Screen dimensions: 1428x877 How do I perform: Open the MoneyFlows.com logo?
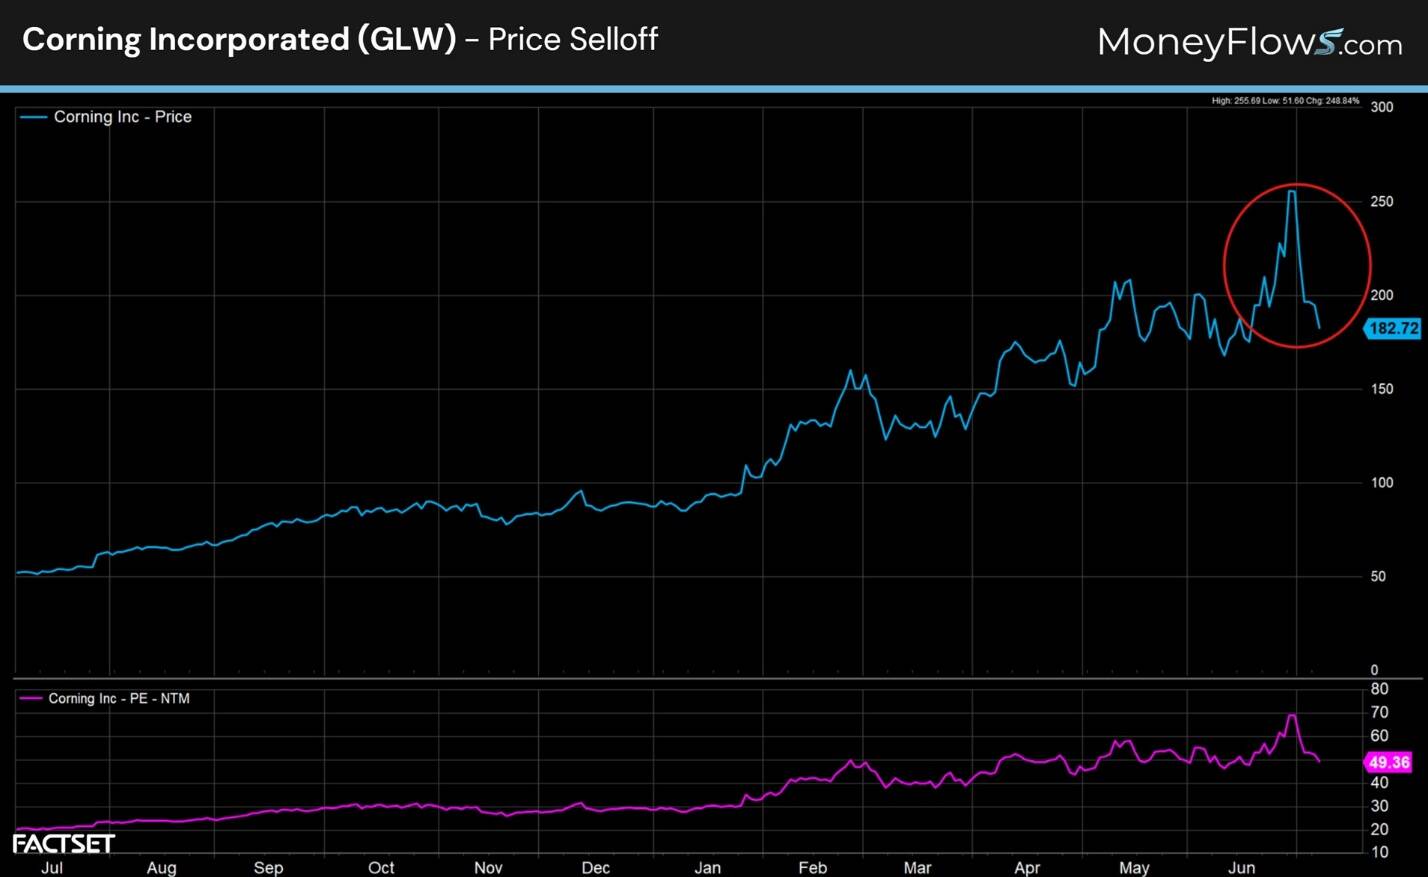pyautogui.click(x=1250, y=43)
